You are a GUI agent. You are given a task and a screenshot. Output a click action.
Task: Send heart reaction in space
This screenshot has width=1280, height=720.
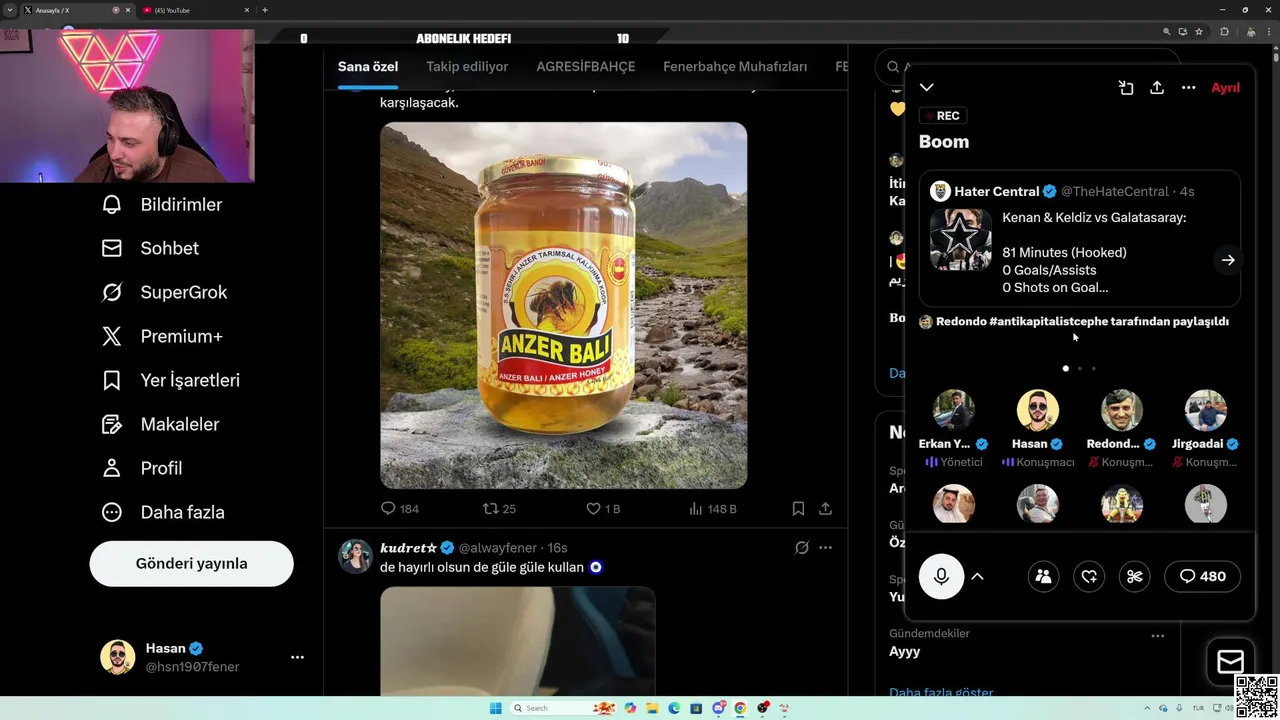click(1089, 576)
